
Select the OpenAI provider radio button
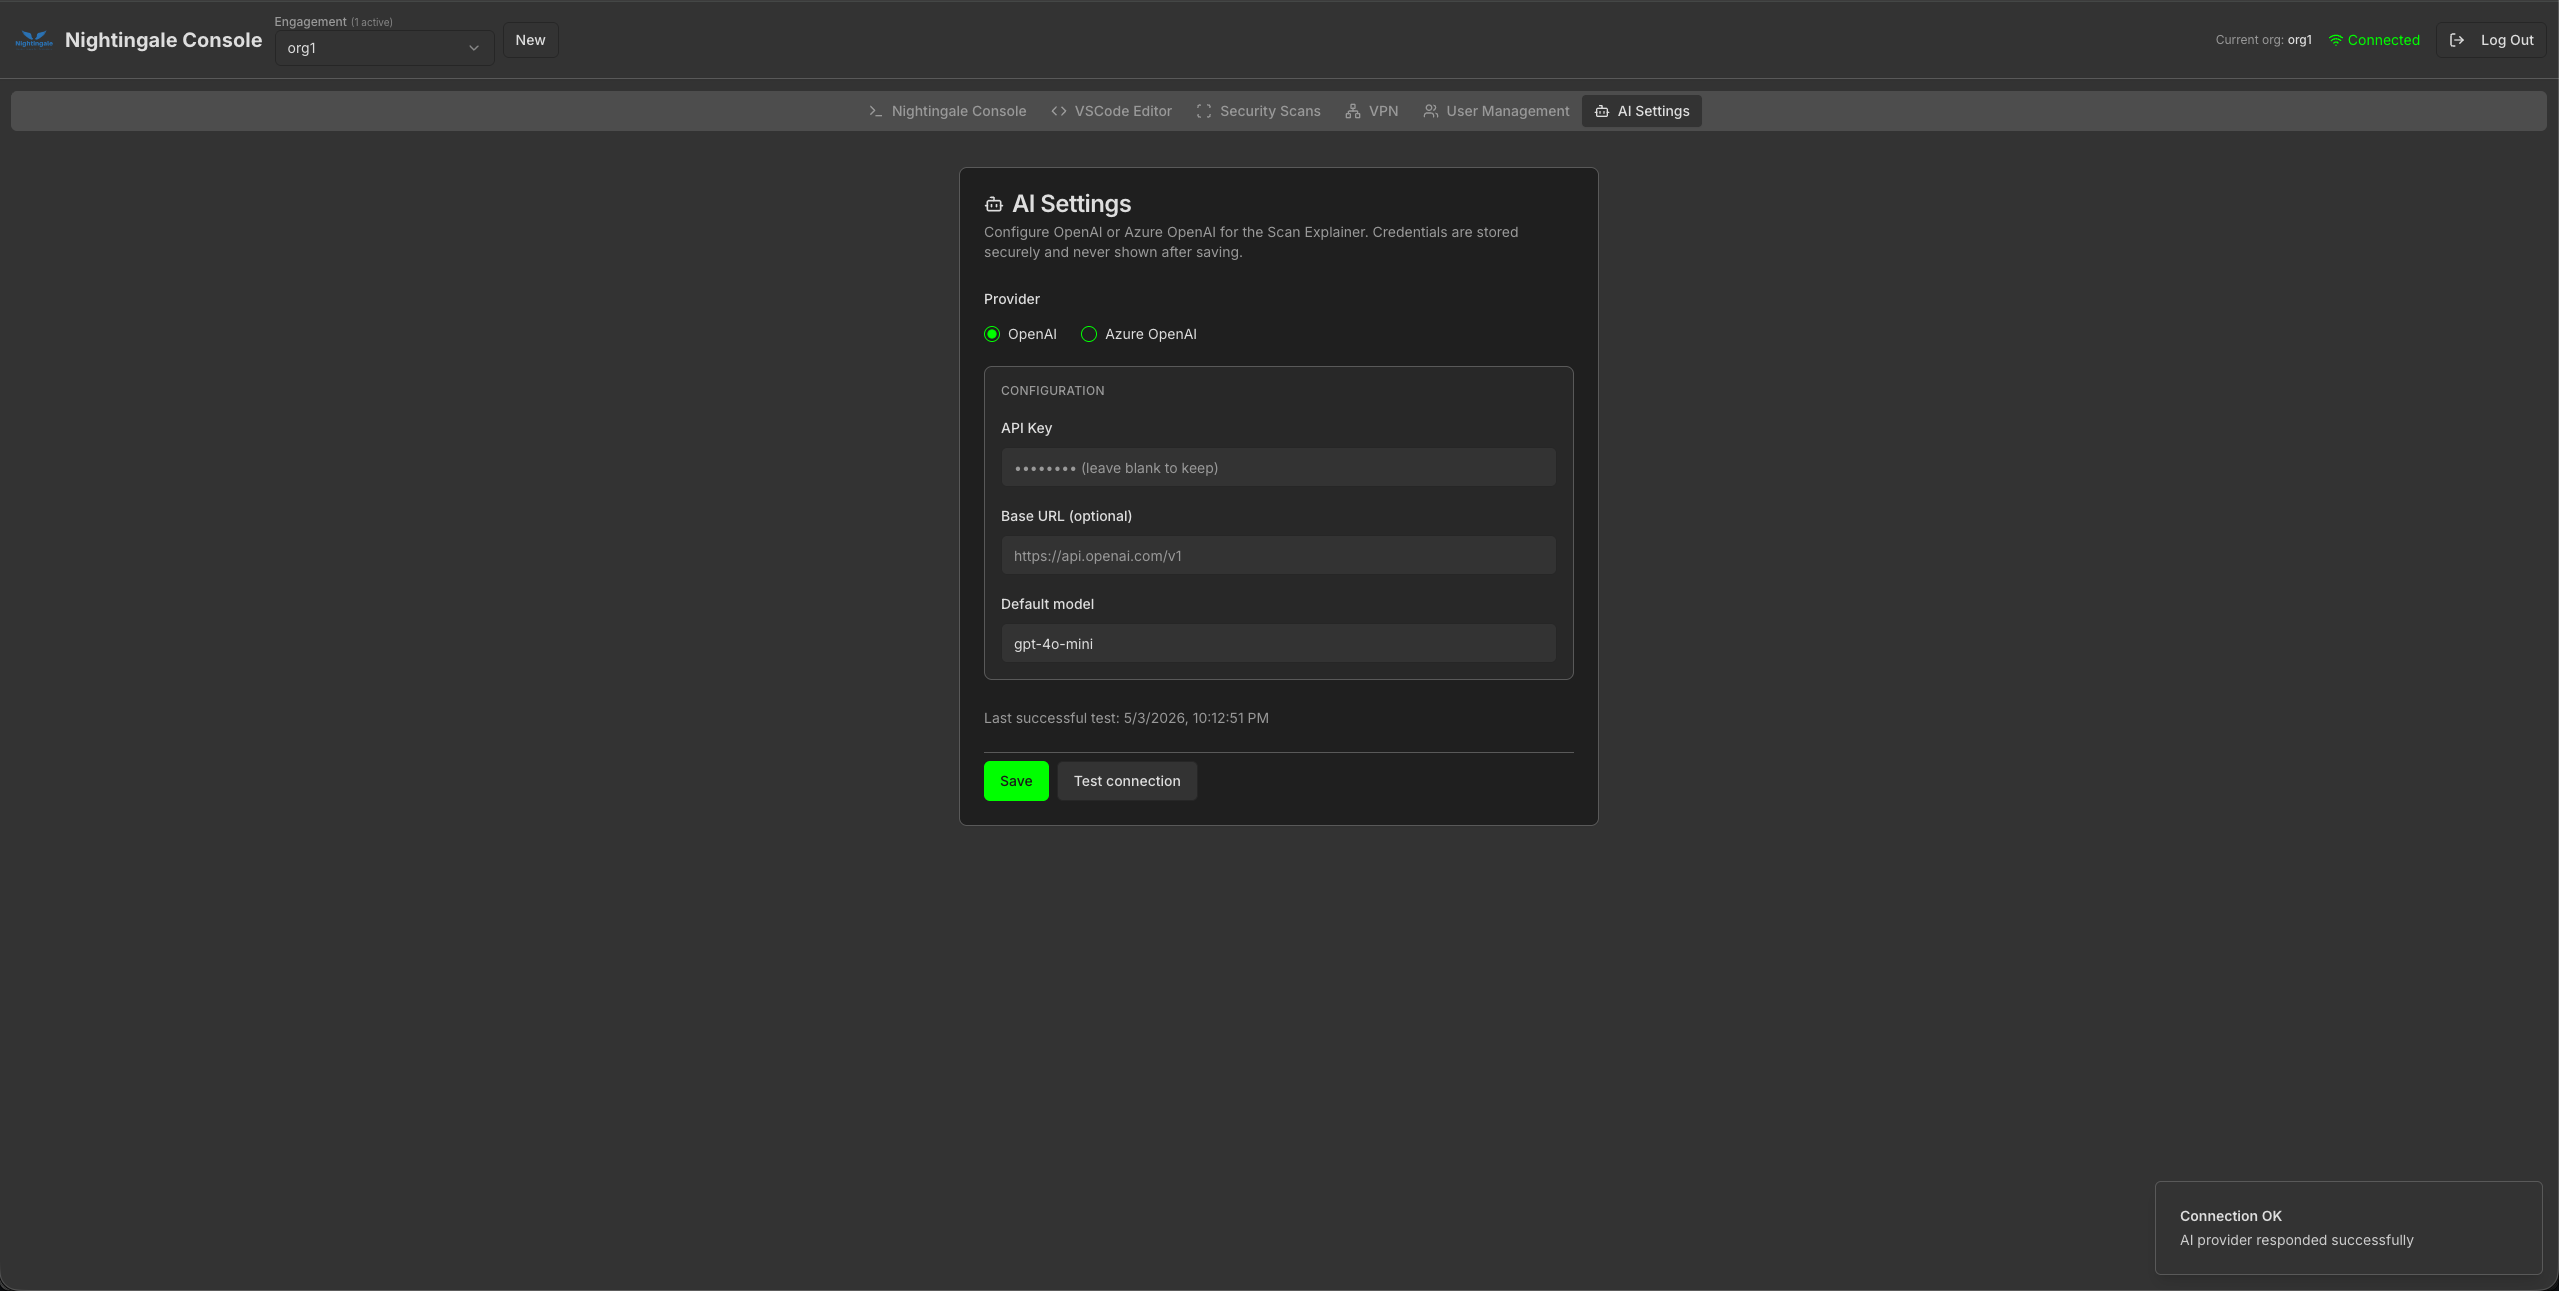pyautogui.click(x=992, y=334)
